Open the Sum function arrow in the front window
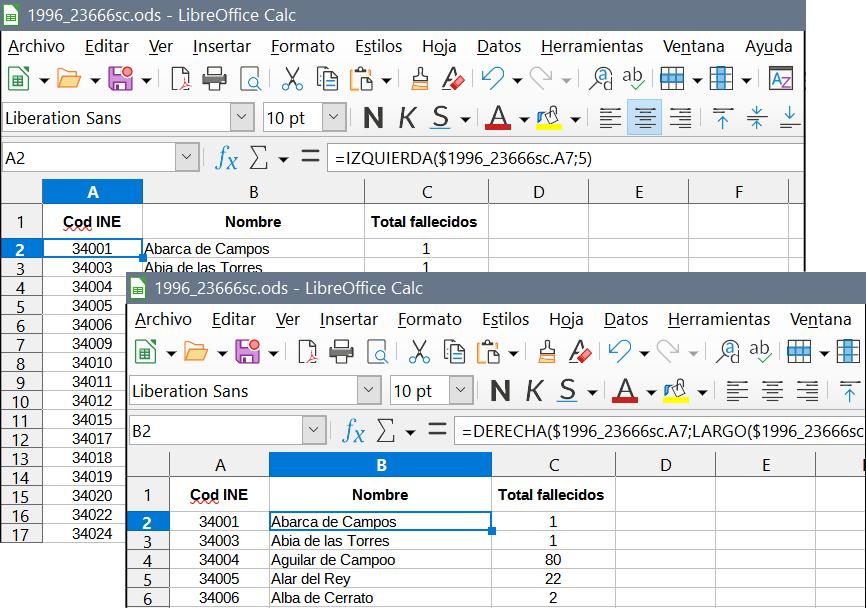866x608 pixels. [x=410, y=432]
